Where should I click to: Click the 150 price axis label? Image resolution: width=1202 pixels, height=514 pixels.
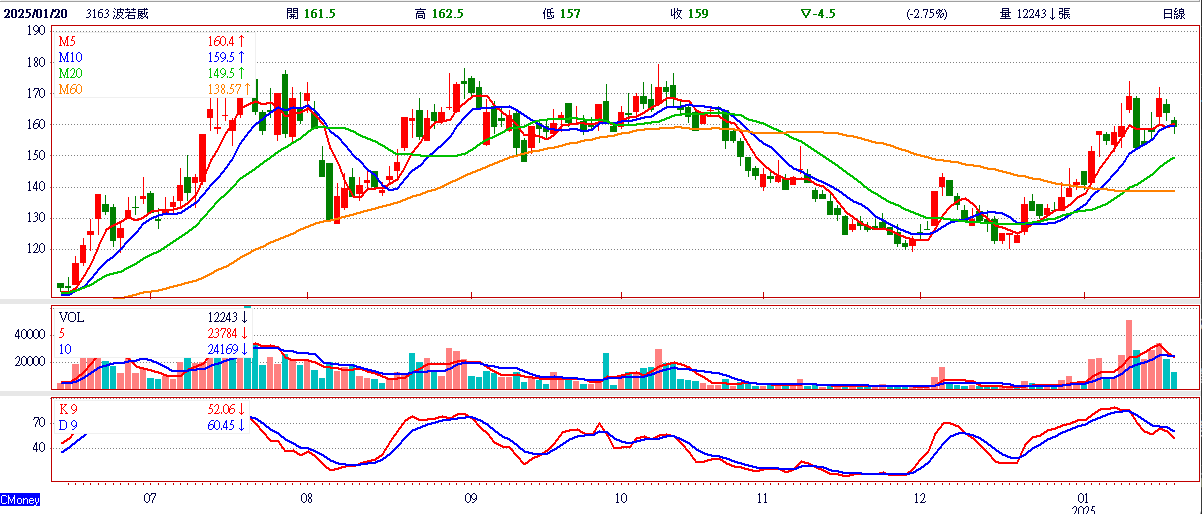pyautogui.click(x=36, y=155)
